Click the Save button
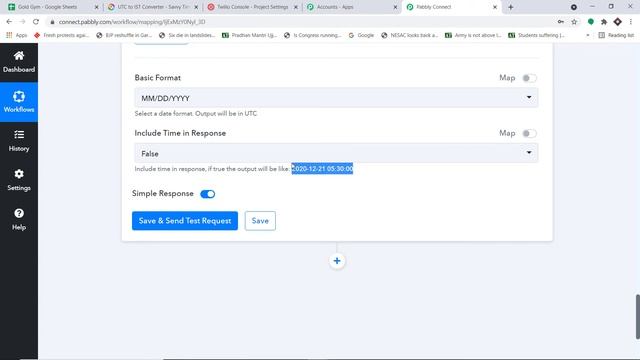640x360 pixels. 260,221
